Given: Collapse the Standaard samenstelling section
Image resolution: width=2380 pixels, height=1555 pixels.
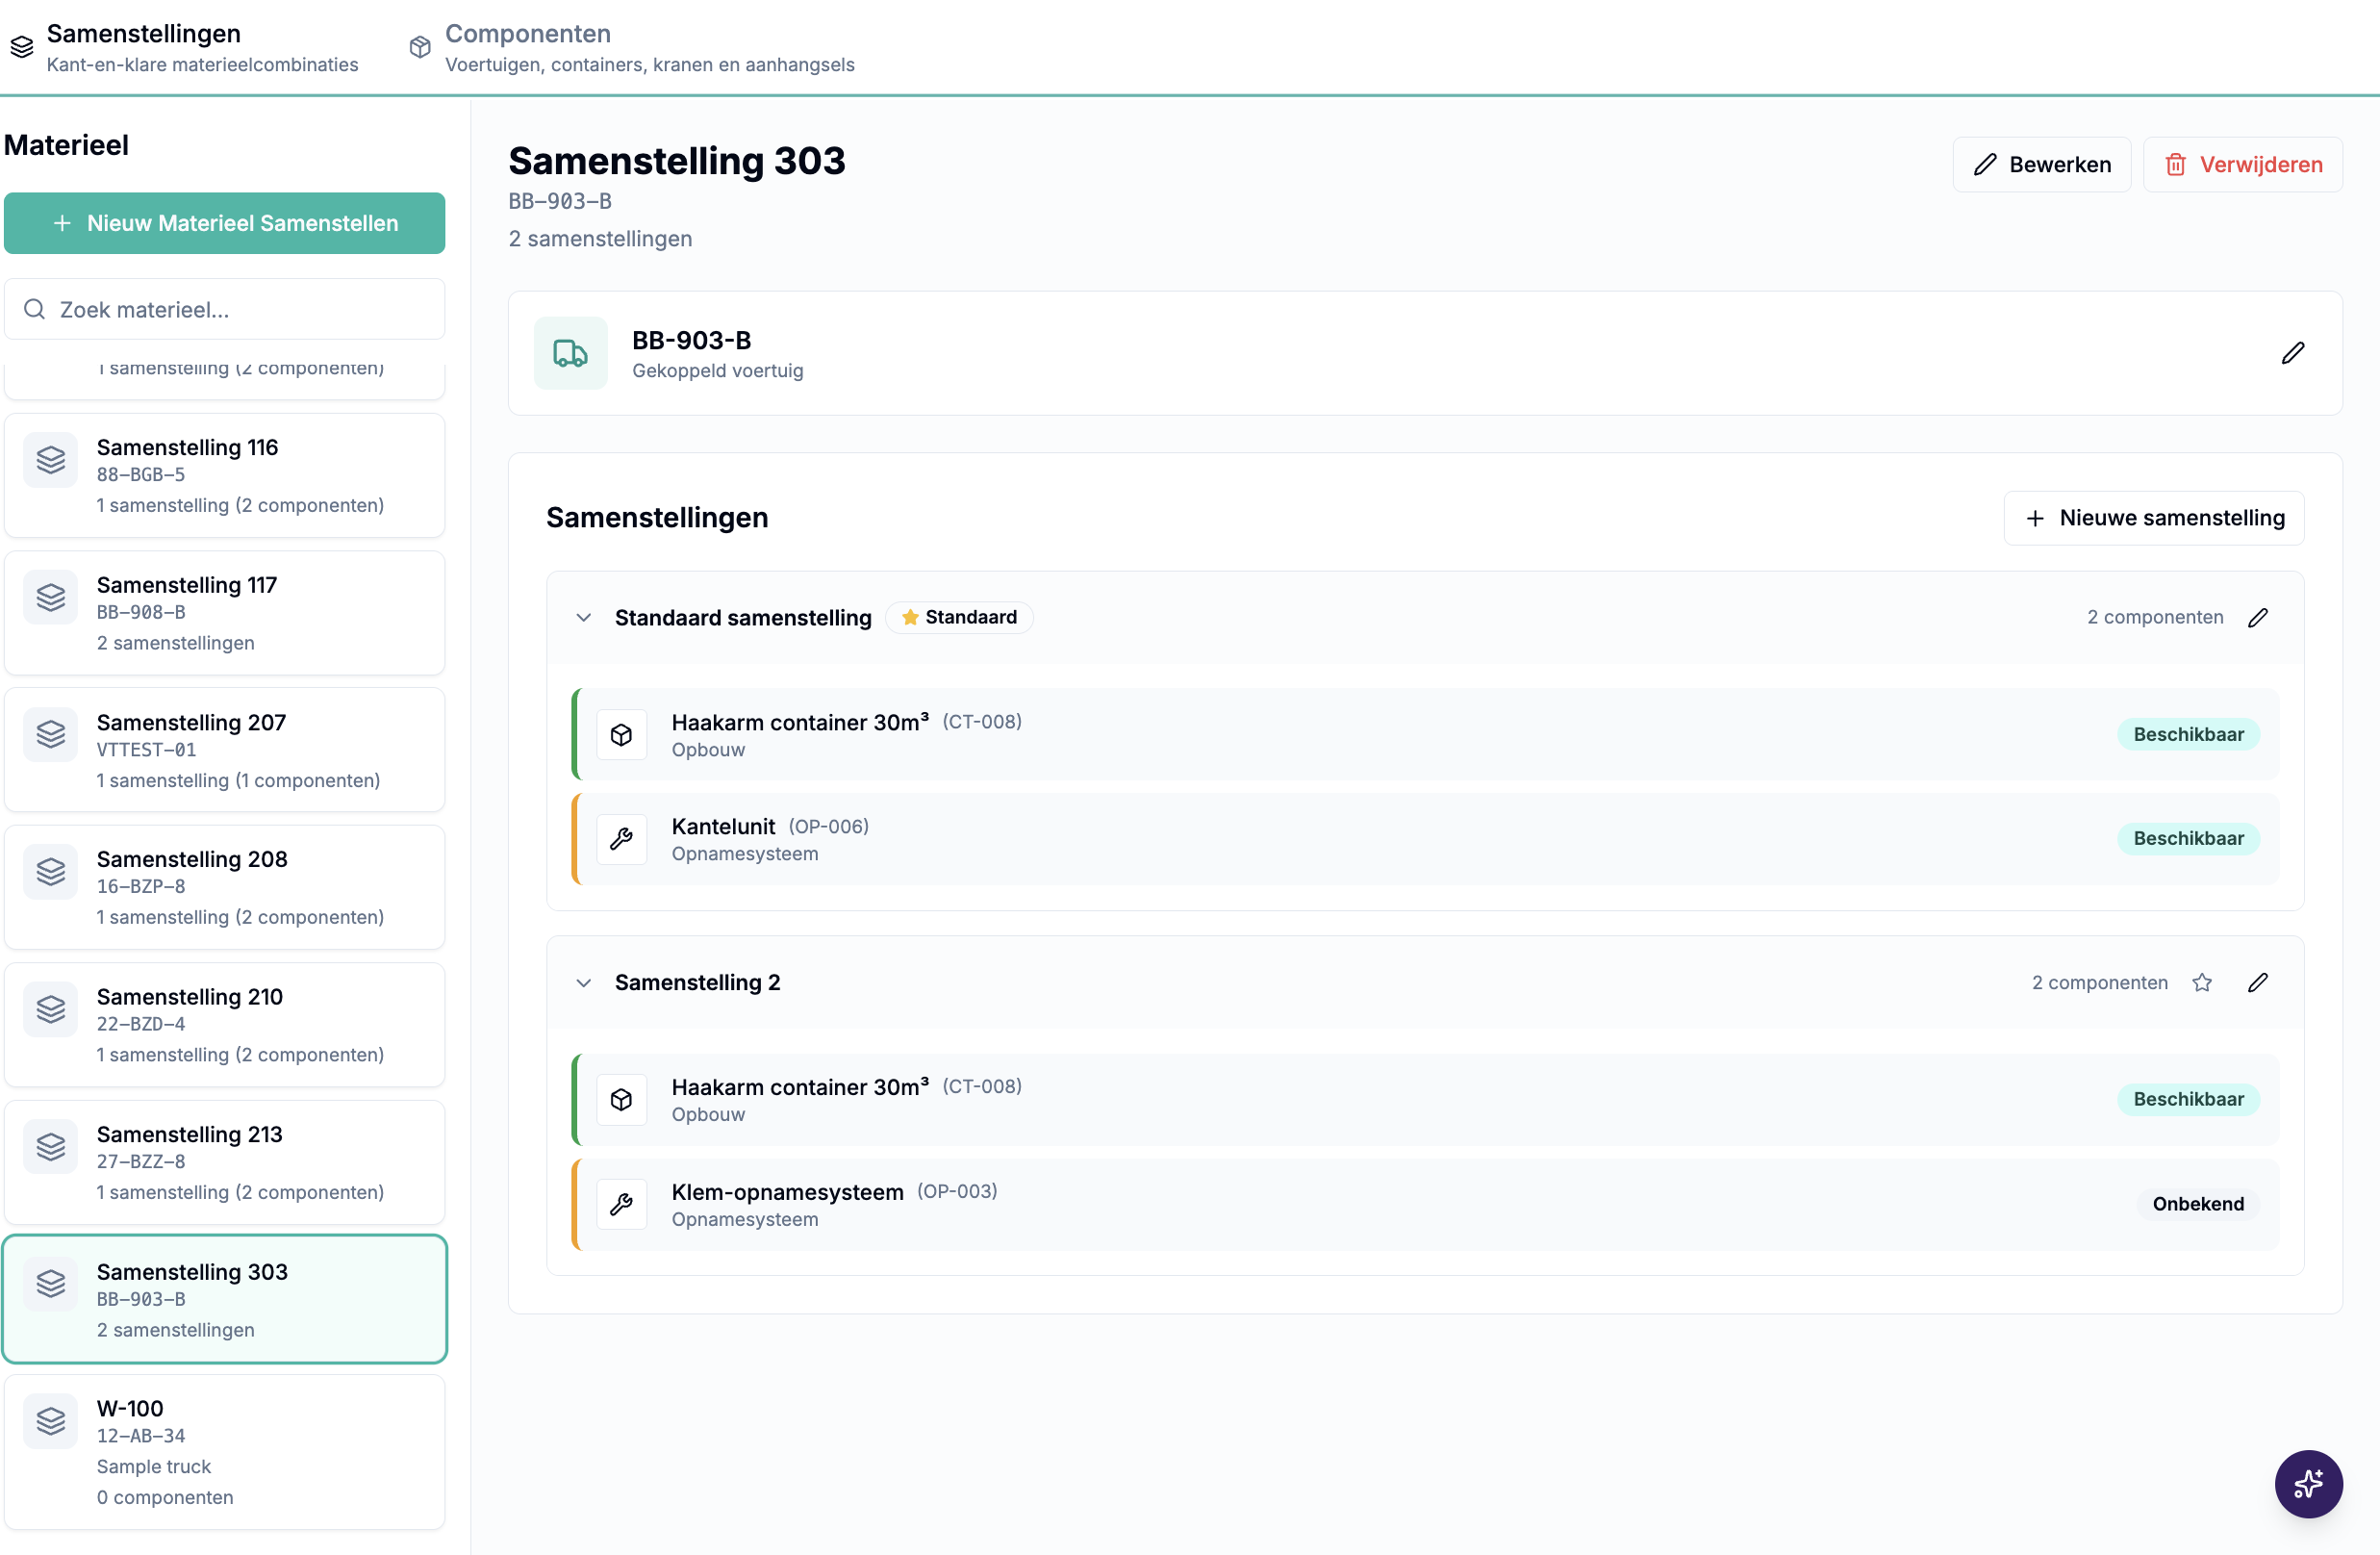Looking at the screenshot, I should [x=583, y=618].
